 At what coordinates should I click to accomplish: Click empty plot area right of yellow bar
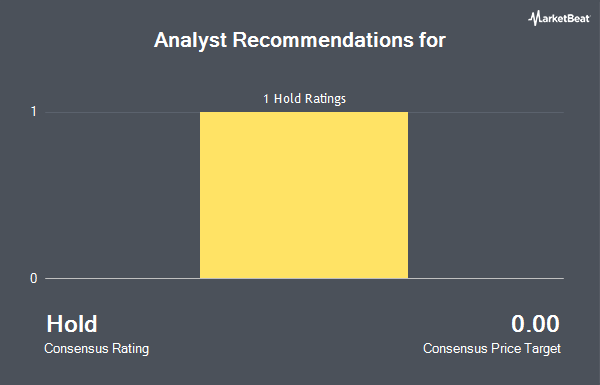pyautogui.click(x=486, y=195)
